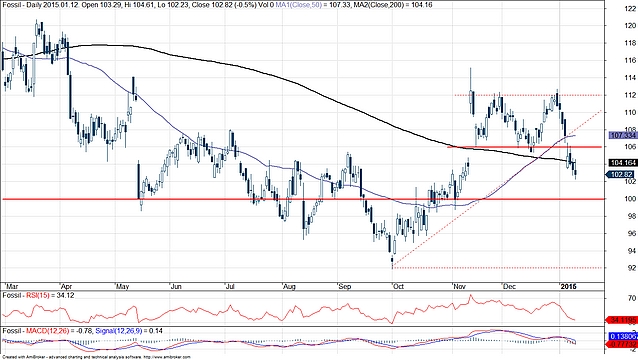Image resolution: width=638 pixels, height=360 pixels.
Task: Click the Nov label on date axis
Action: (x=459, y=286)
